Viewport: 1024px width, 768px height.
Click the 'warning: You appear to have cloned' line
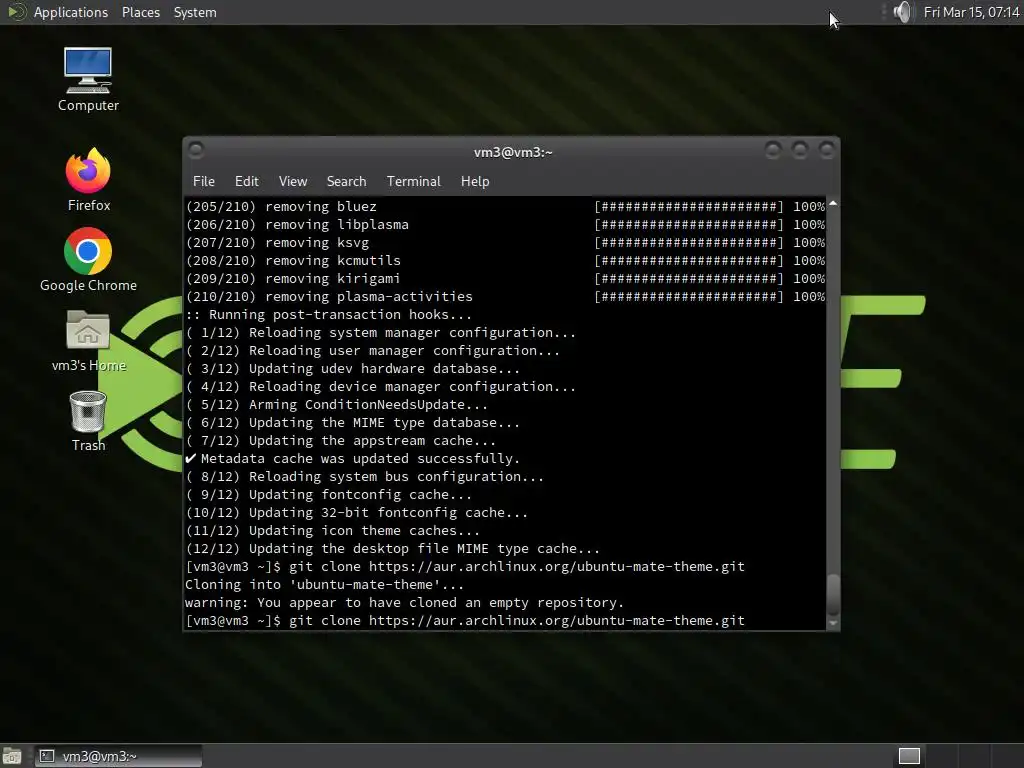404,603
